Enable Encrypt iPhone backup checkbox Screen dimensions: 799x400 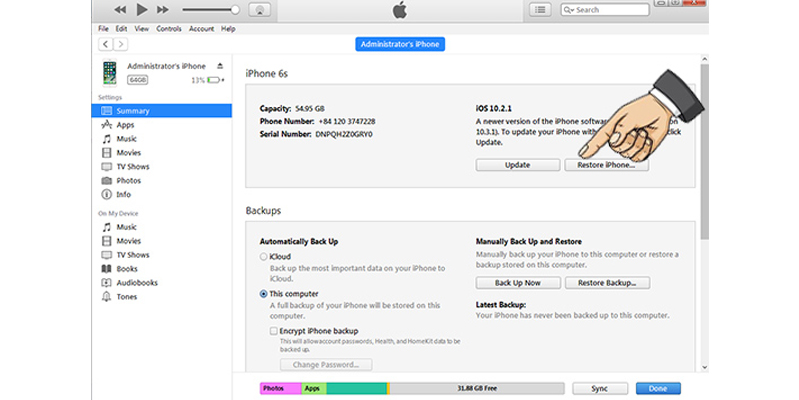274,330
